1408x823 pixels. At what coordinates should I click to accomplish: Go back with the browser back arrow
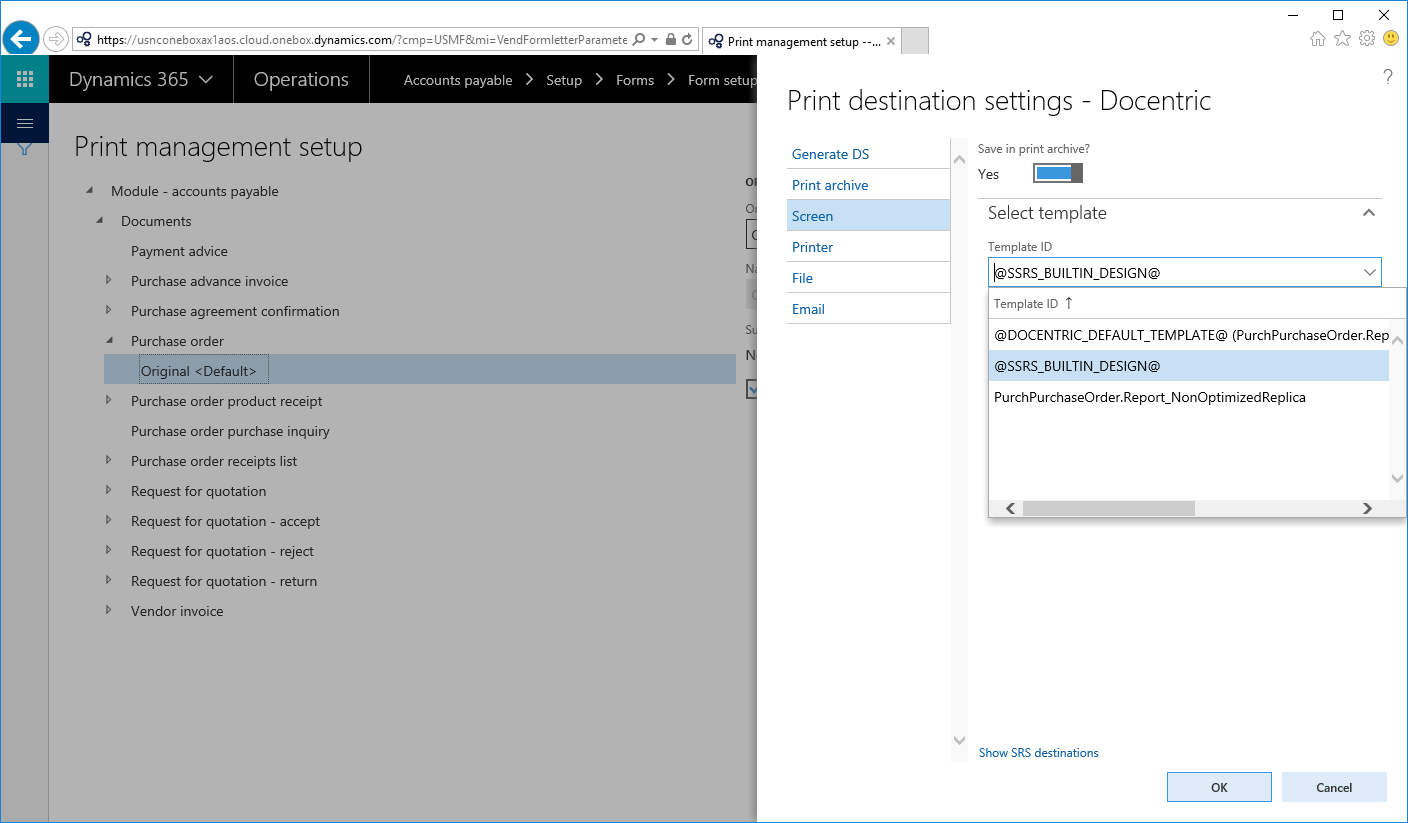21,39
